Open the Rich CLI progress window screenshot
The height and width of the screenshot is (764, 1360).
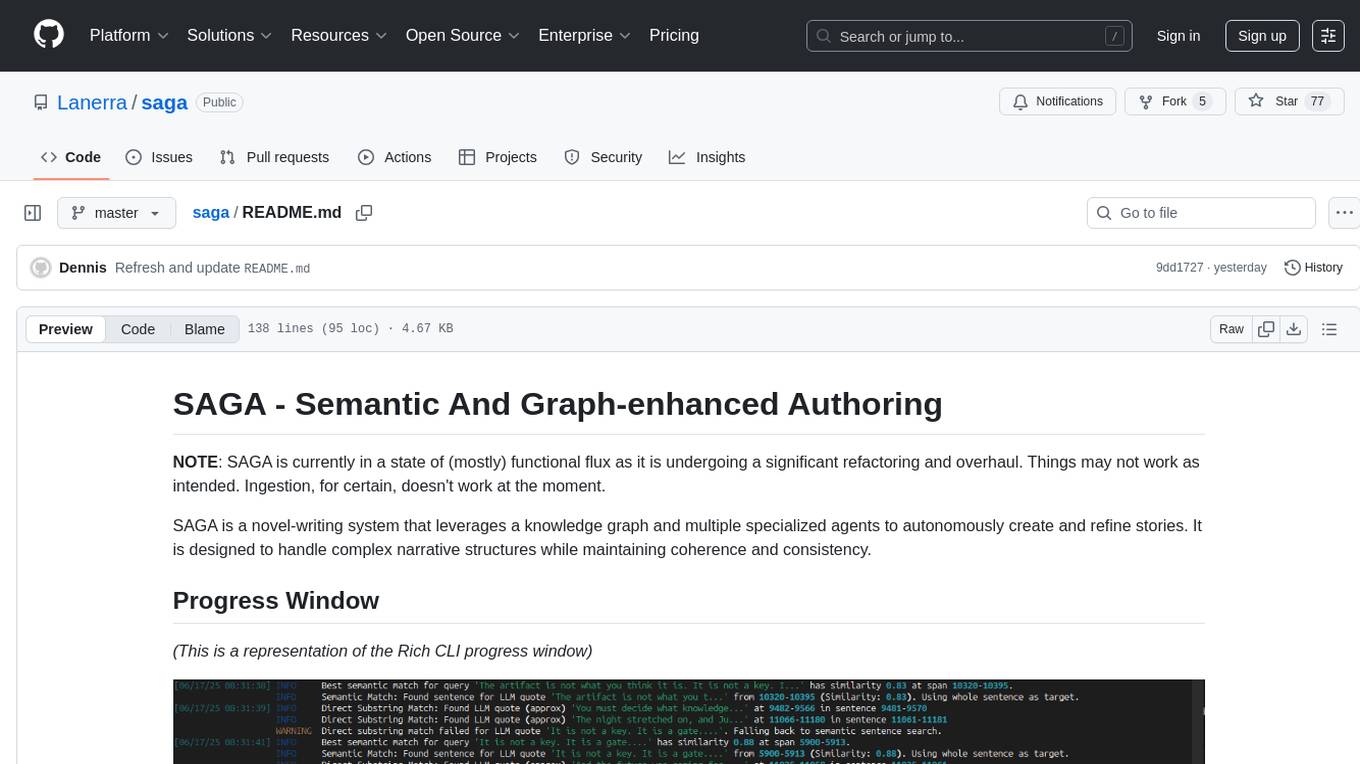pos(688,721)
